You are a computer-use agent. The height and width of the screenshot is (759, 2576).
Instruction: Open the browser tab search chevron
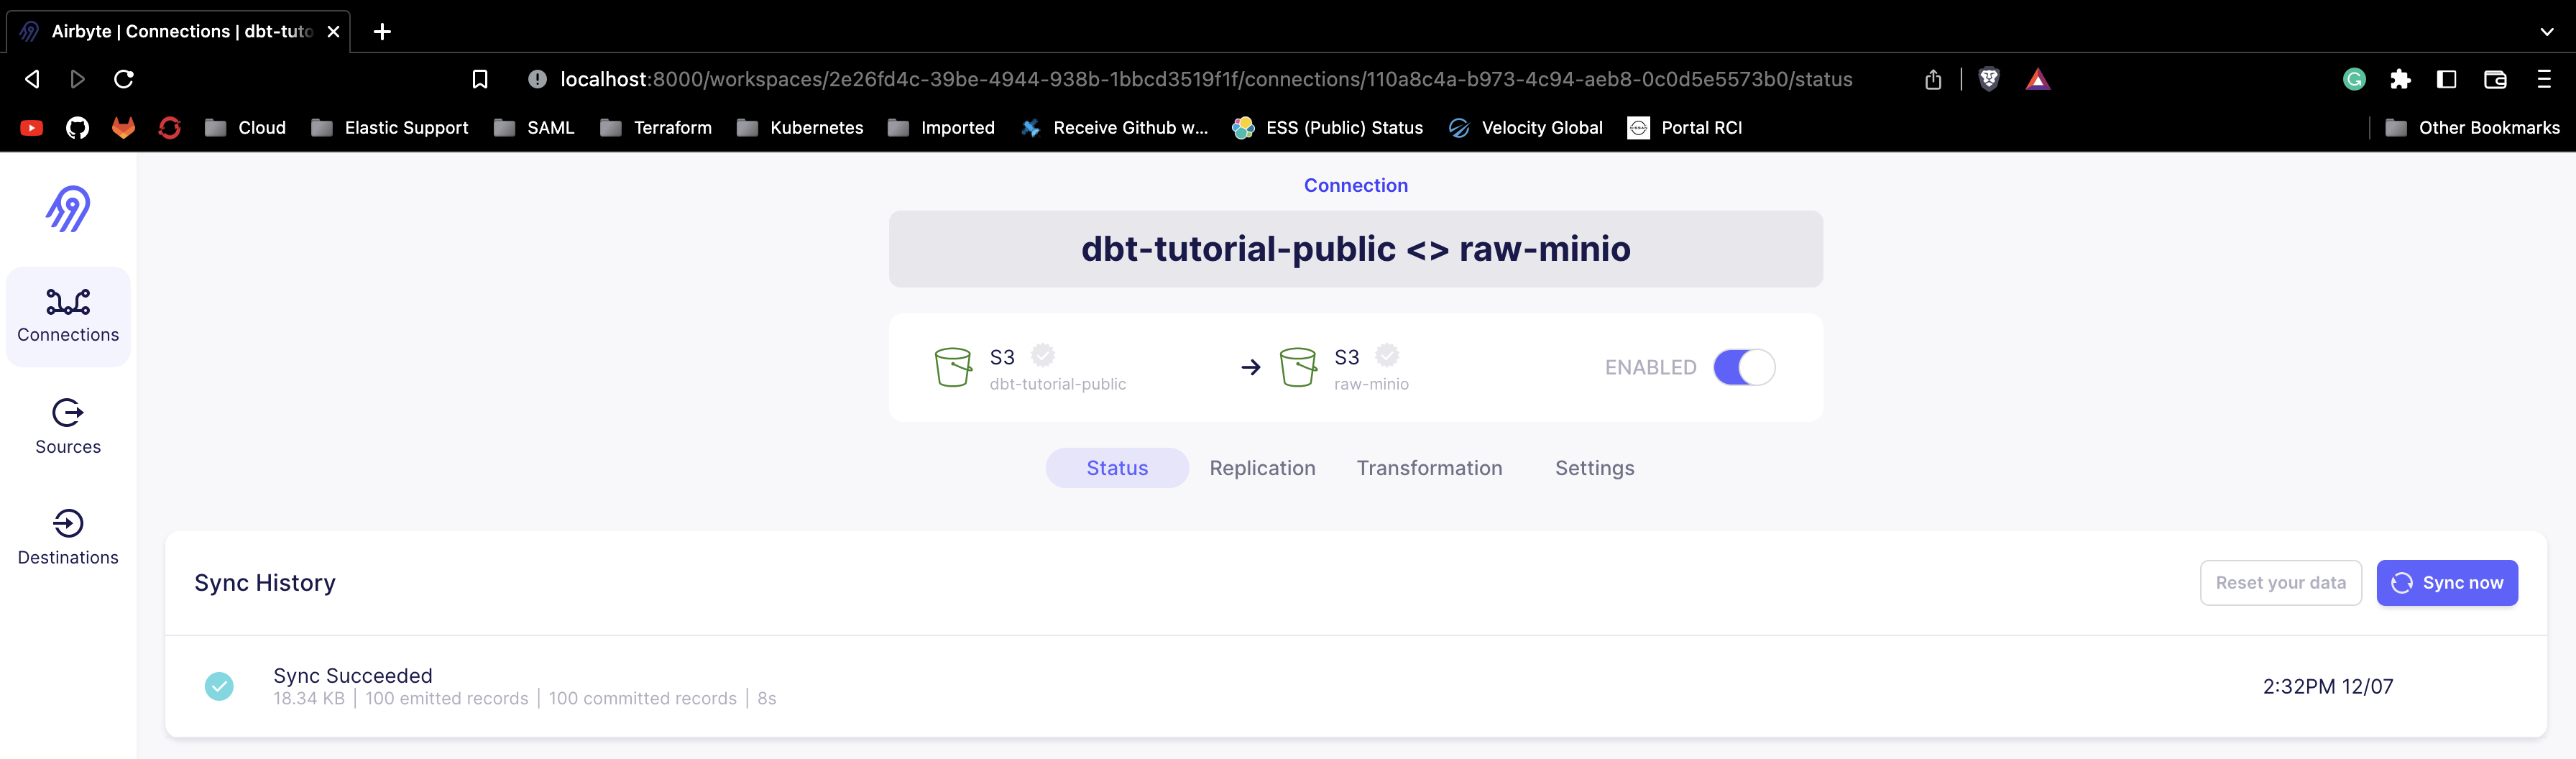pos(2546,31)
